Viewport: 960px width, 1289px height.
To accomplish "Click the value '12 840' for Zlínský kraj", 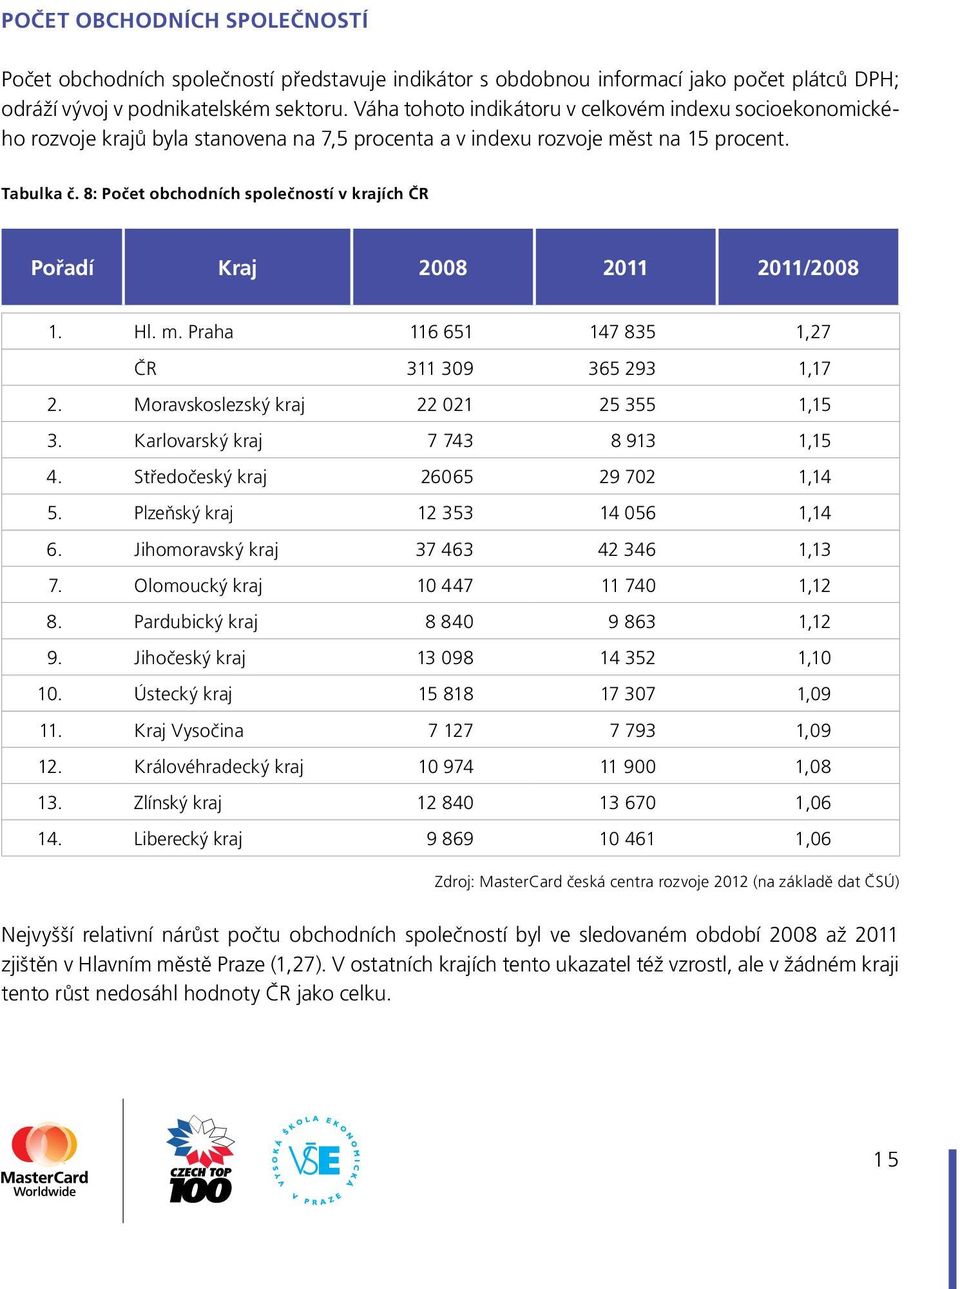I will [x=445, y=803].
